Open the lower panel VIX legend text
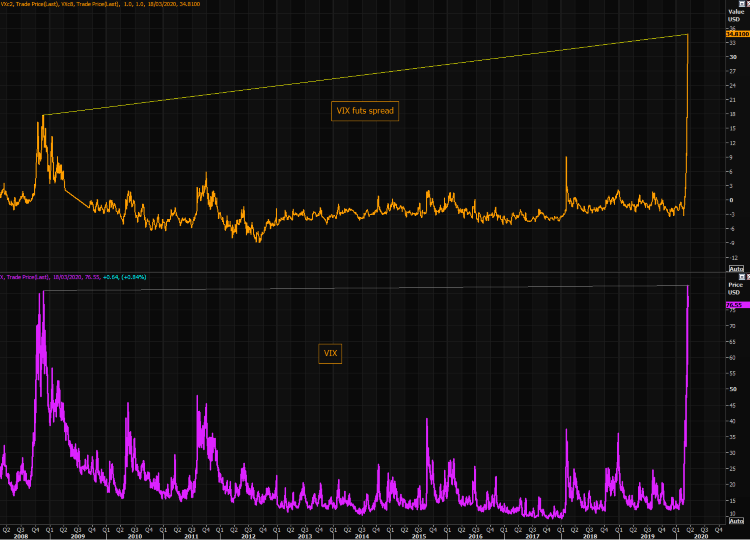The image size is (750, 540). (x=73, y=277)
